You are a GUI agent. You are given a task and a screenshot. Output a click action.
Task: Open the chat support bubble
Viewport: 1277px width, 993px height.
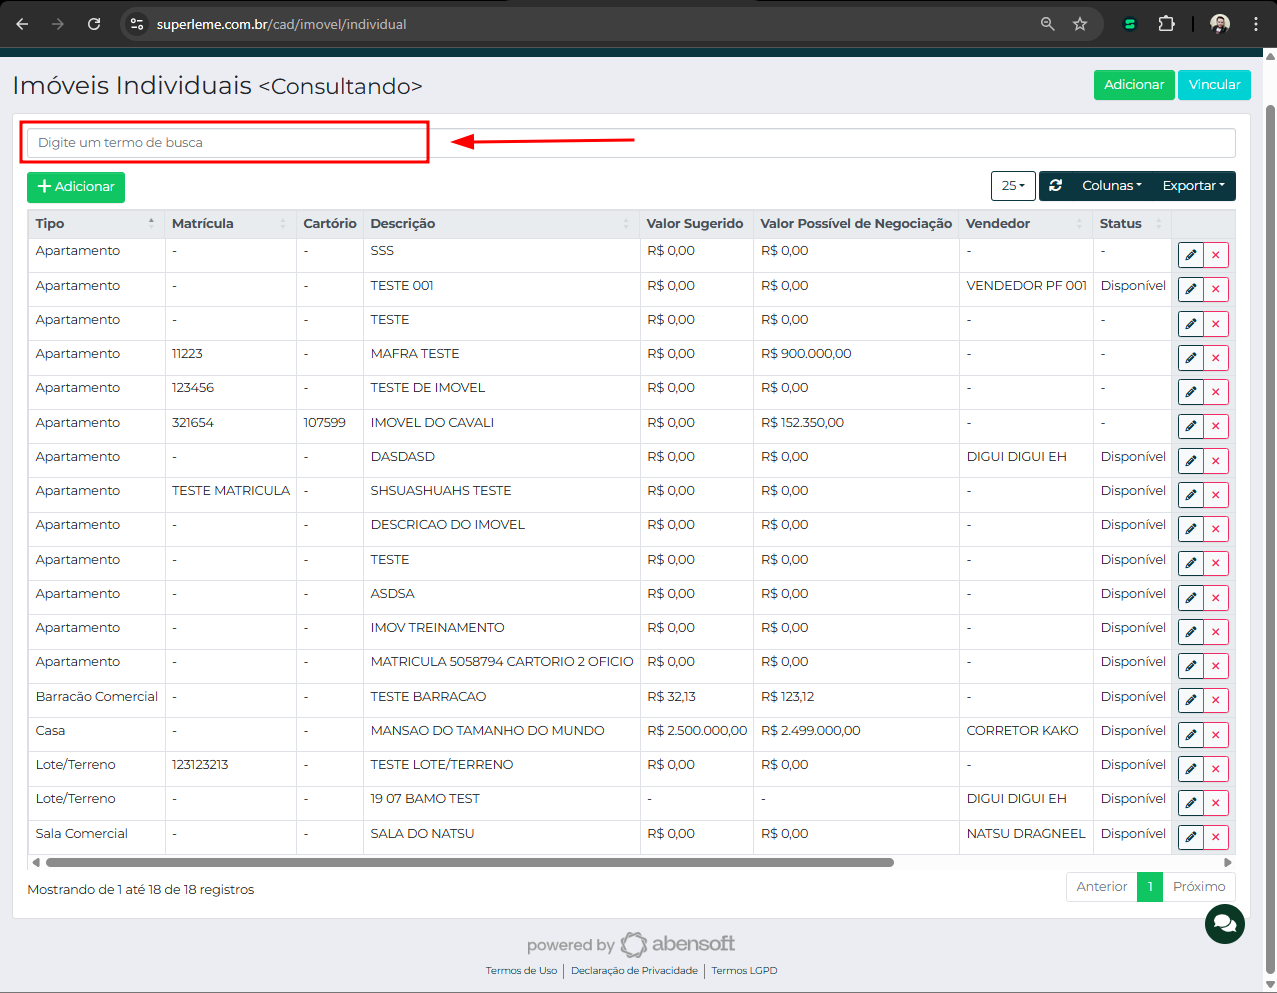pos(1224,923)
